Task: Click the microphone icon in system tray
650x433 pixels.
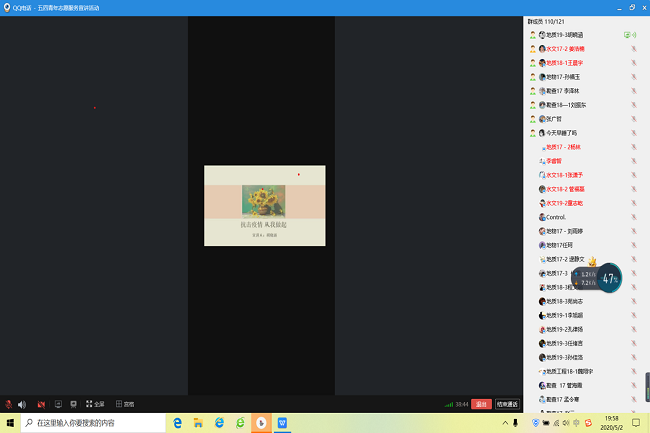Action: click(515, 423)
